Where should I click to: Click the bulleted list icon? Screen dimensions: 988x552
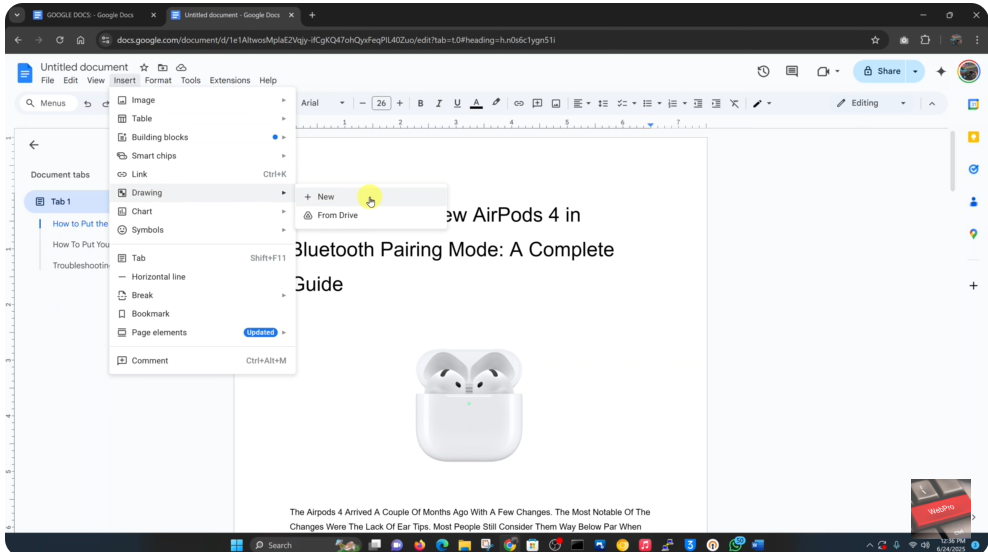point(647,103)
